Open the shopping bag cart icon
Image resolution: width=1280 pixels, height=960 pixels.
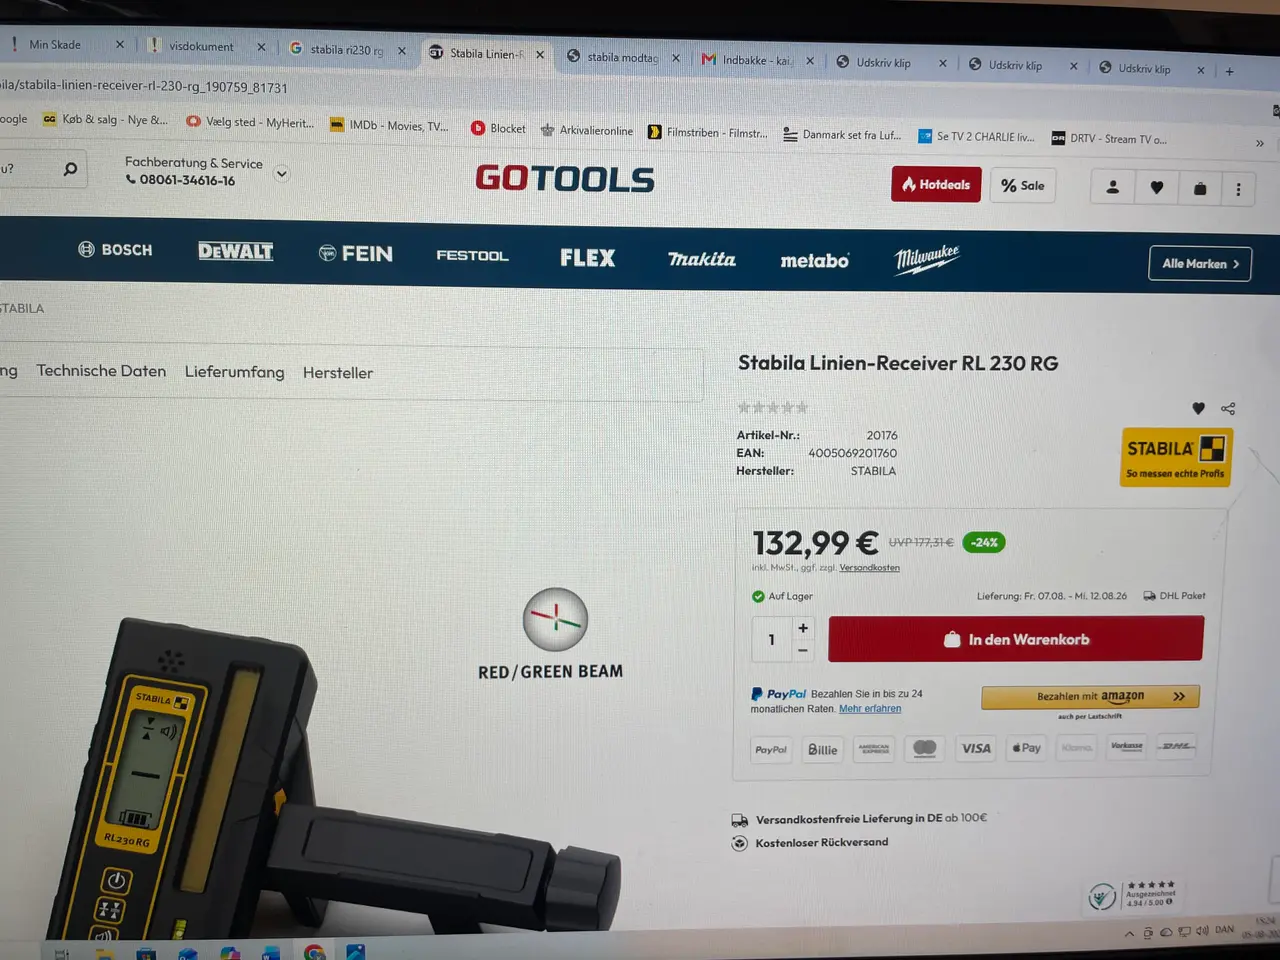click(1199, 188)
